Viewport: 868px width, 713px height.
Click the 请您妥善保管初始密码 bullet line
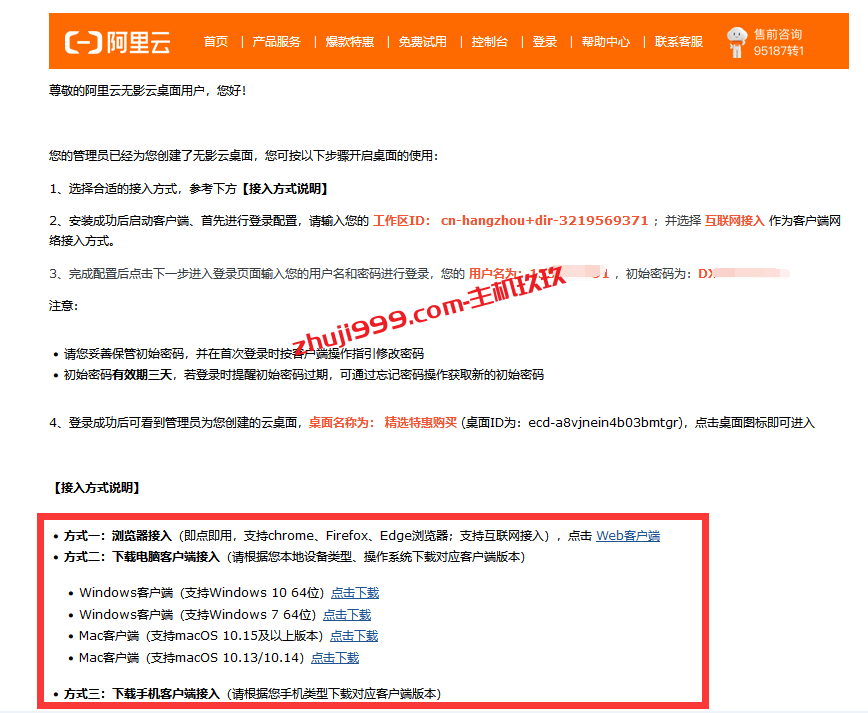click(x=244, y=354)
